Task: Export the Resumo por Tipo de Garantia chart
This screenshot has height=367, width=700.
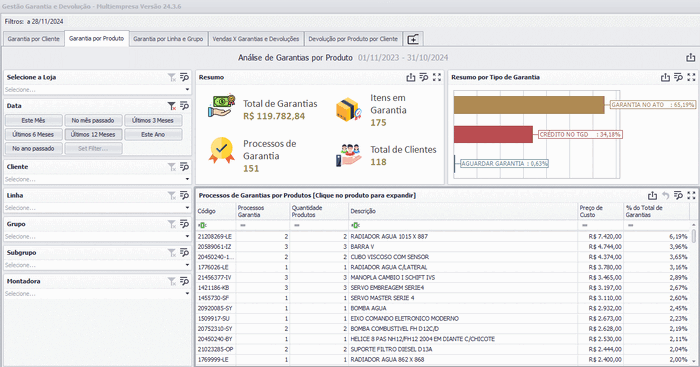Action: [665, 77]
